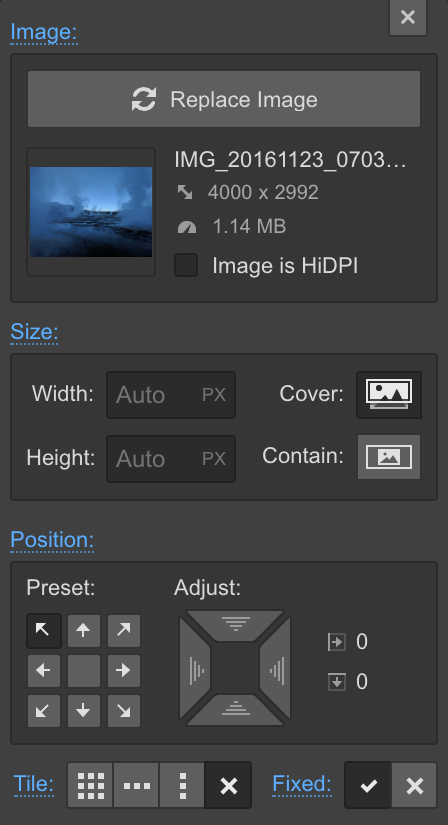Select the center position preset square

84,670
